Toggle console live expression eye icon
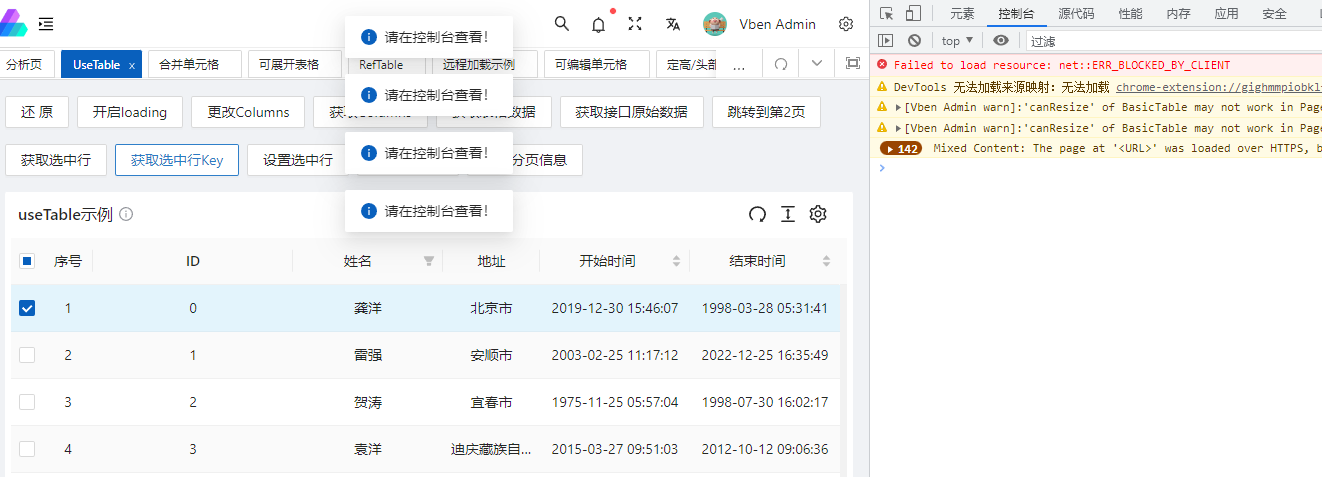The image size is (1322, 477). [1001, 41]
